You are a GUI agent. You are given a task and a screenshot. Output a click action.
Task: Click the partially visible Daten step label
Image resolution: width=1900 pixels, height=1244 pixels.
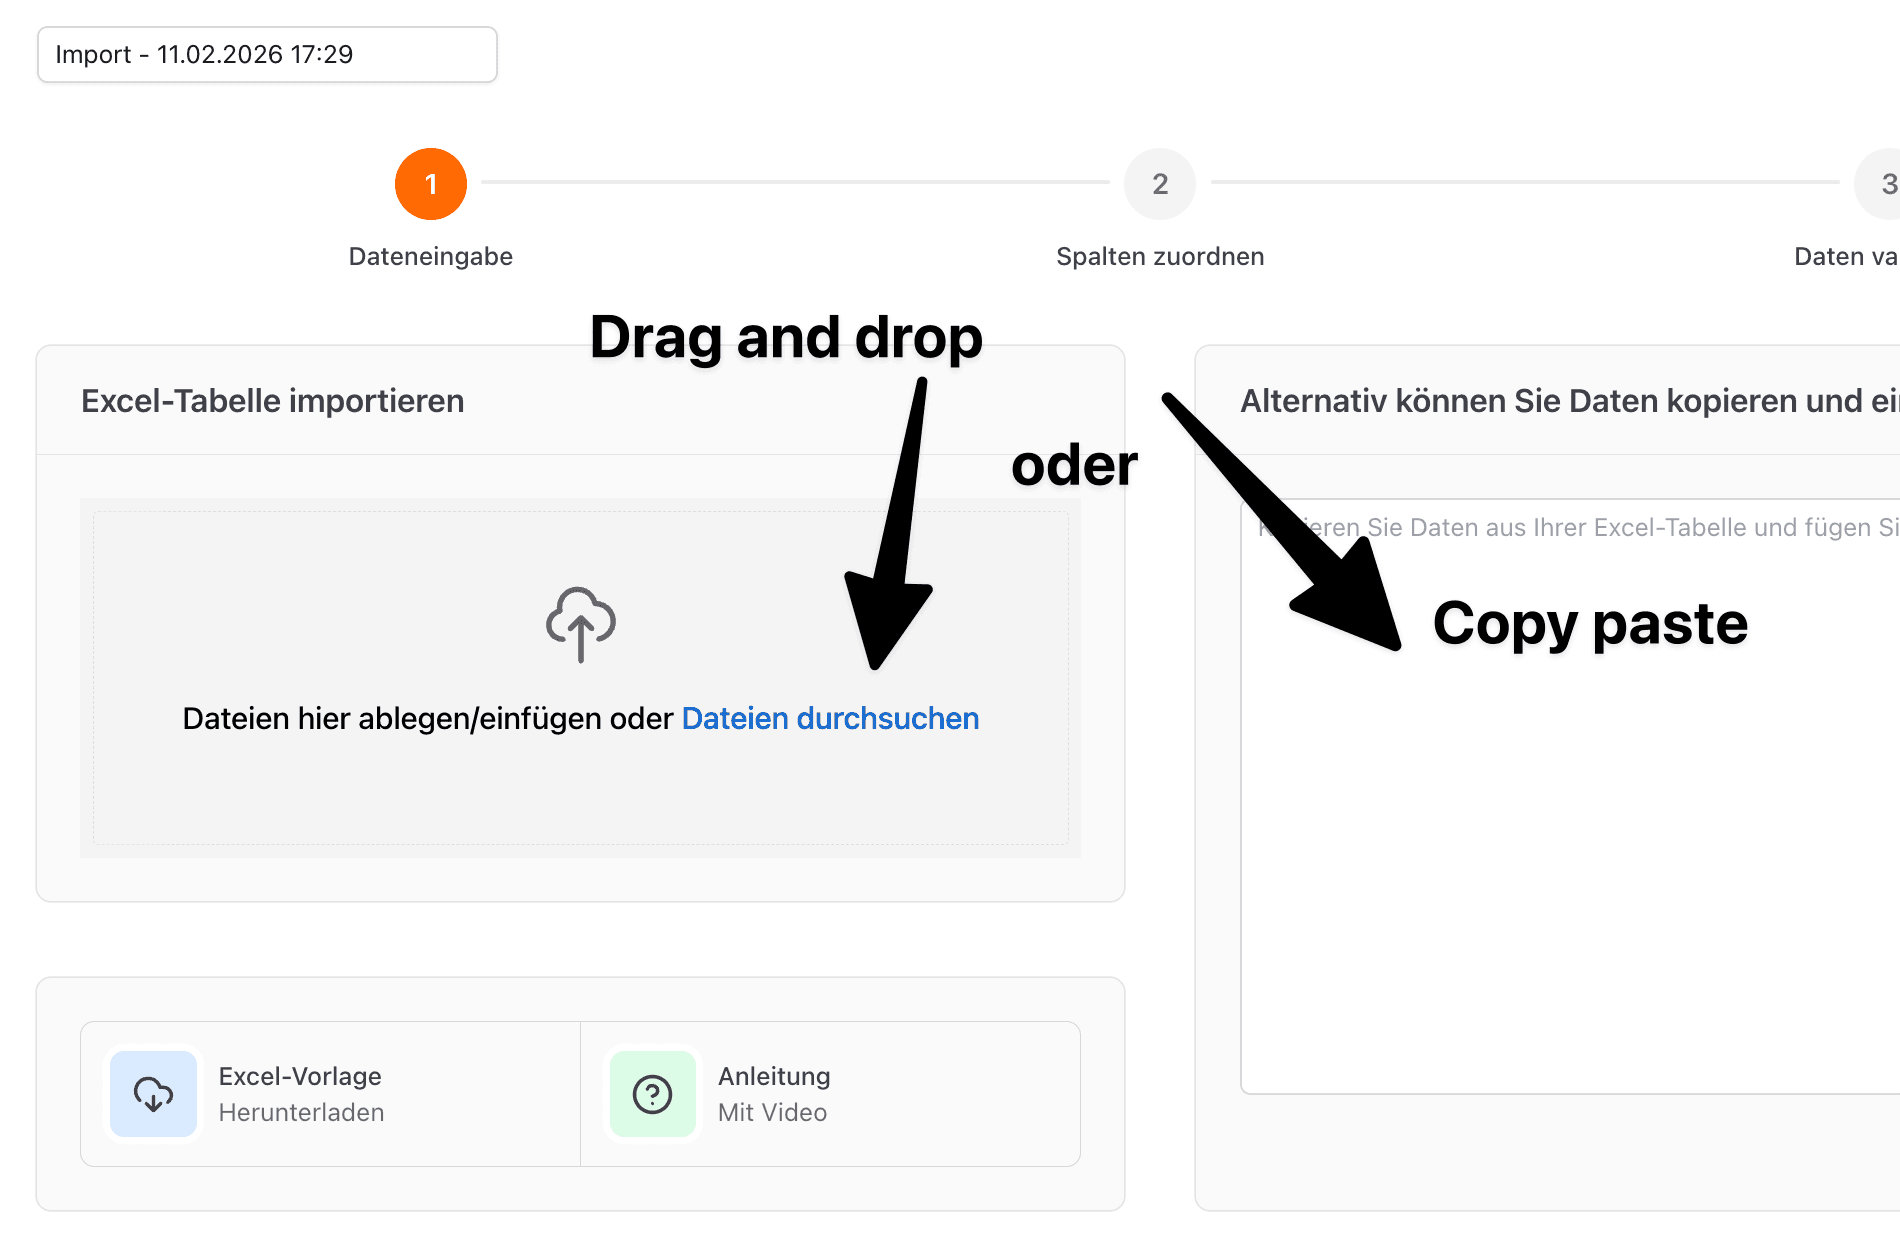[x=1846, y=257]
